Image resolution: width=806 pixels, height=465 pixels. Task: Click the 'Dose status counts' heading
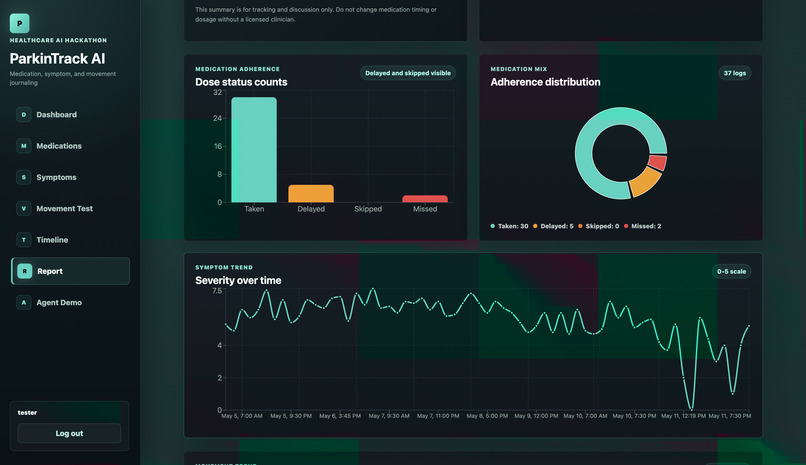[x=241, y=82]
